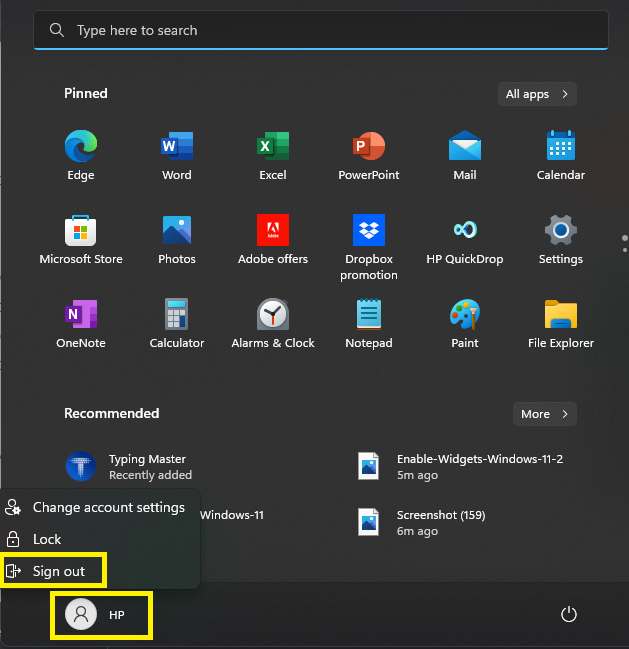
Task: Click the power button icon
Action: click(569, 615)
